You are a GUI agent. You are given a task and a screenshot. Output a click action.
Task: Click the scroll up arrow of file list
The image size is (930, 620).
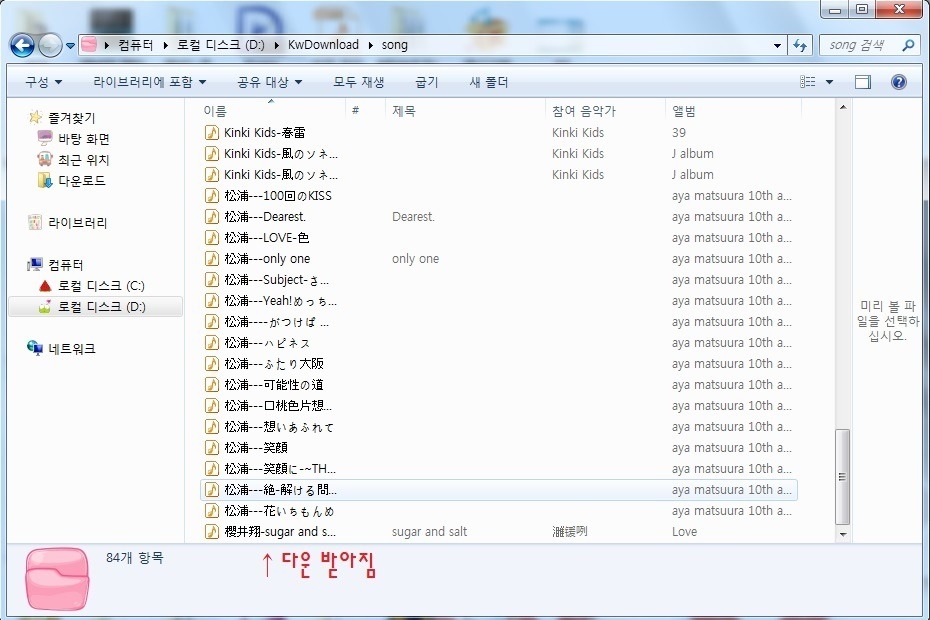point(843,108)
